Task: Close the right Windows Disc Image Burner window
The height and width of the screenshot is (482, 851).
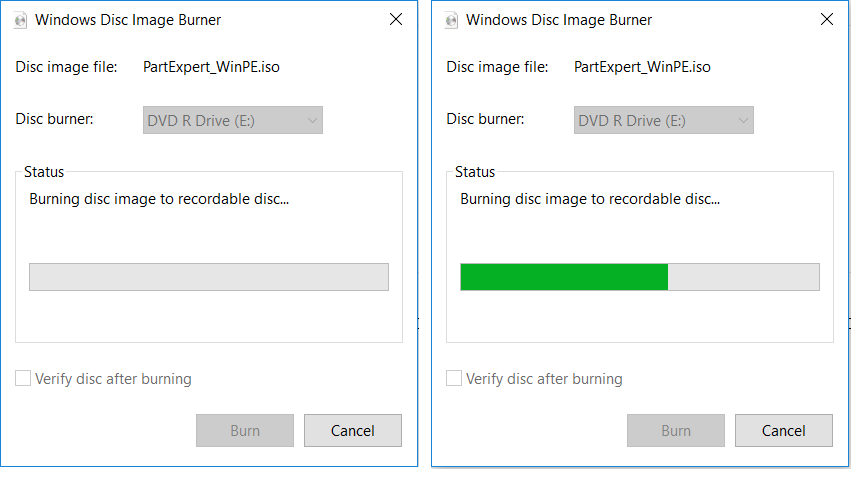Action: pos(827,20)
